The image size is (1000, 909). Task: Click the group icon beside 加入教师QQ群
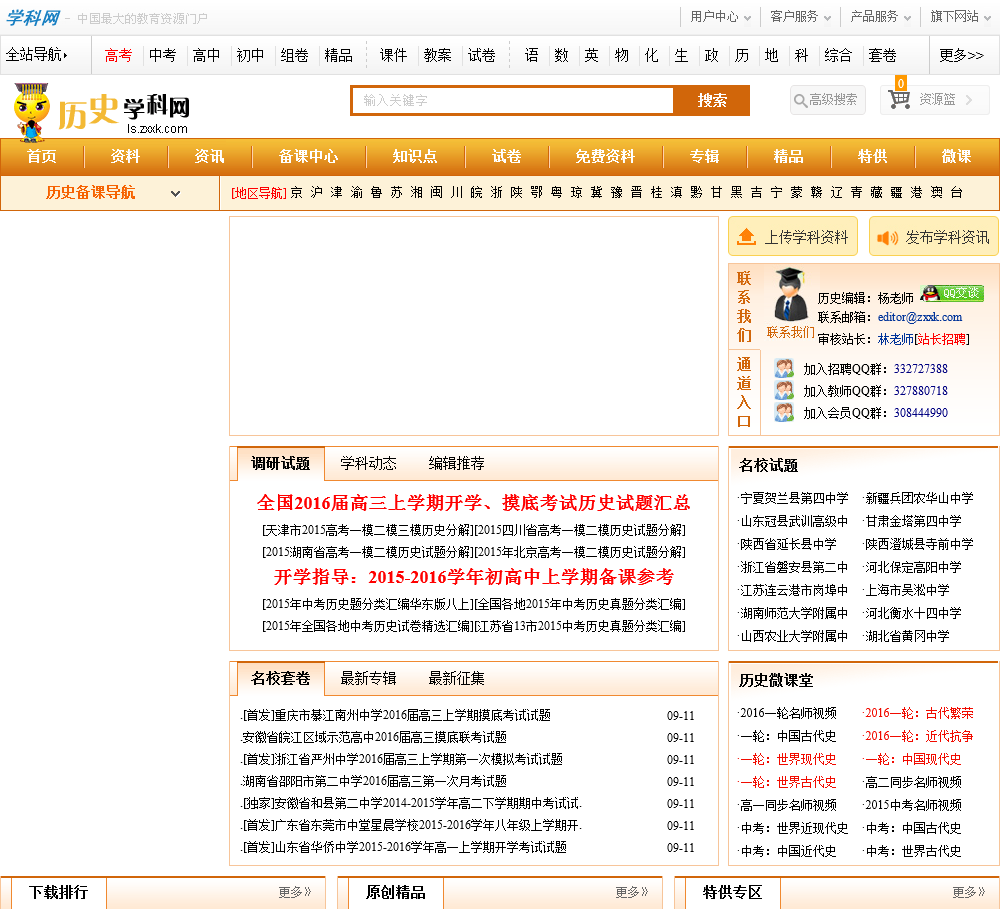pos(784,391)
